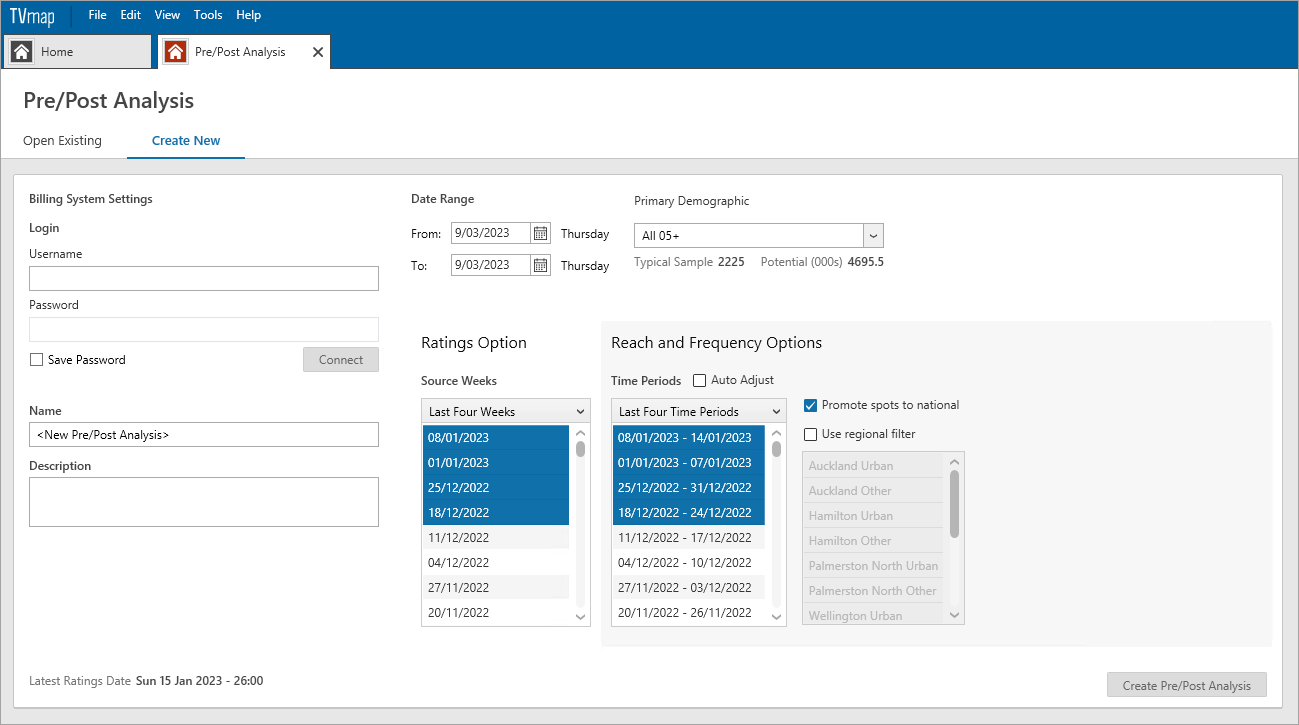Open the File menu

pyautogui.click(x=98, y=15)
